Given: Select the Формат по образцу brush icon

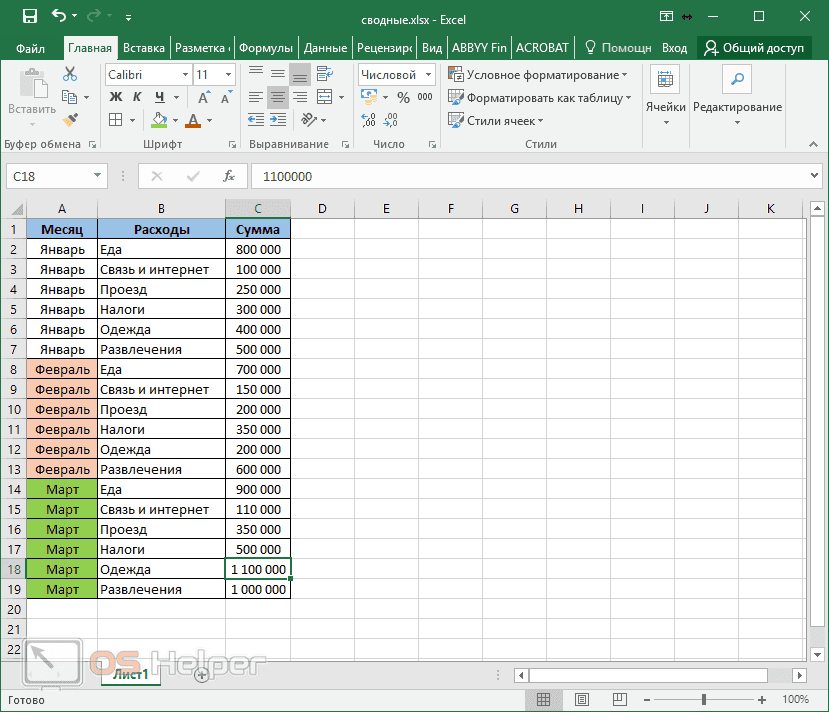Looking at the screenshot, I should [x=70, y=120].
